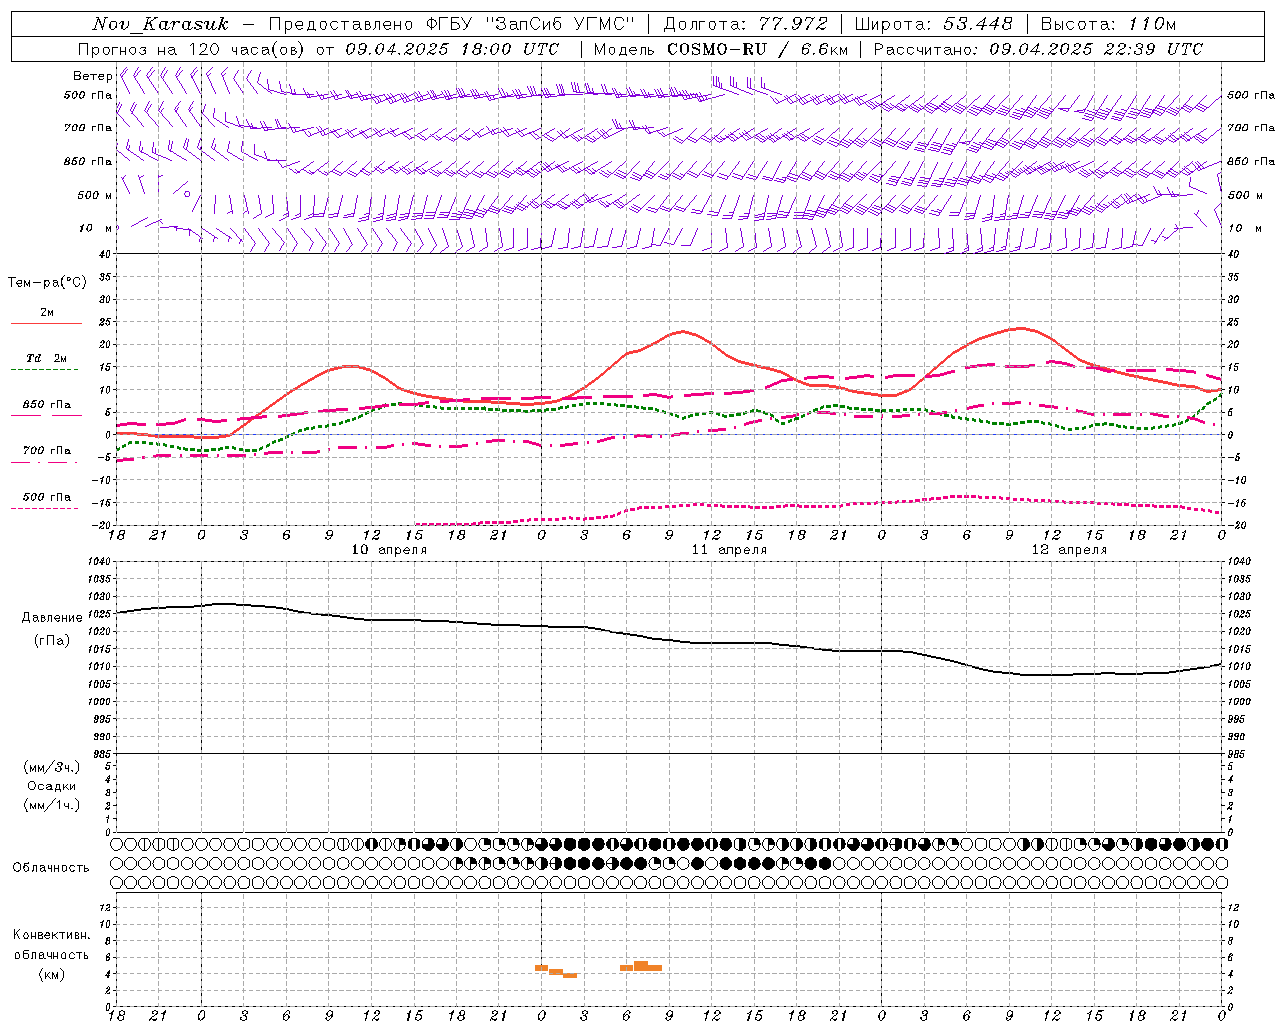Click the station name Nov_Karasuk in the header
The image size is (1280, 1024).
160,24
